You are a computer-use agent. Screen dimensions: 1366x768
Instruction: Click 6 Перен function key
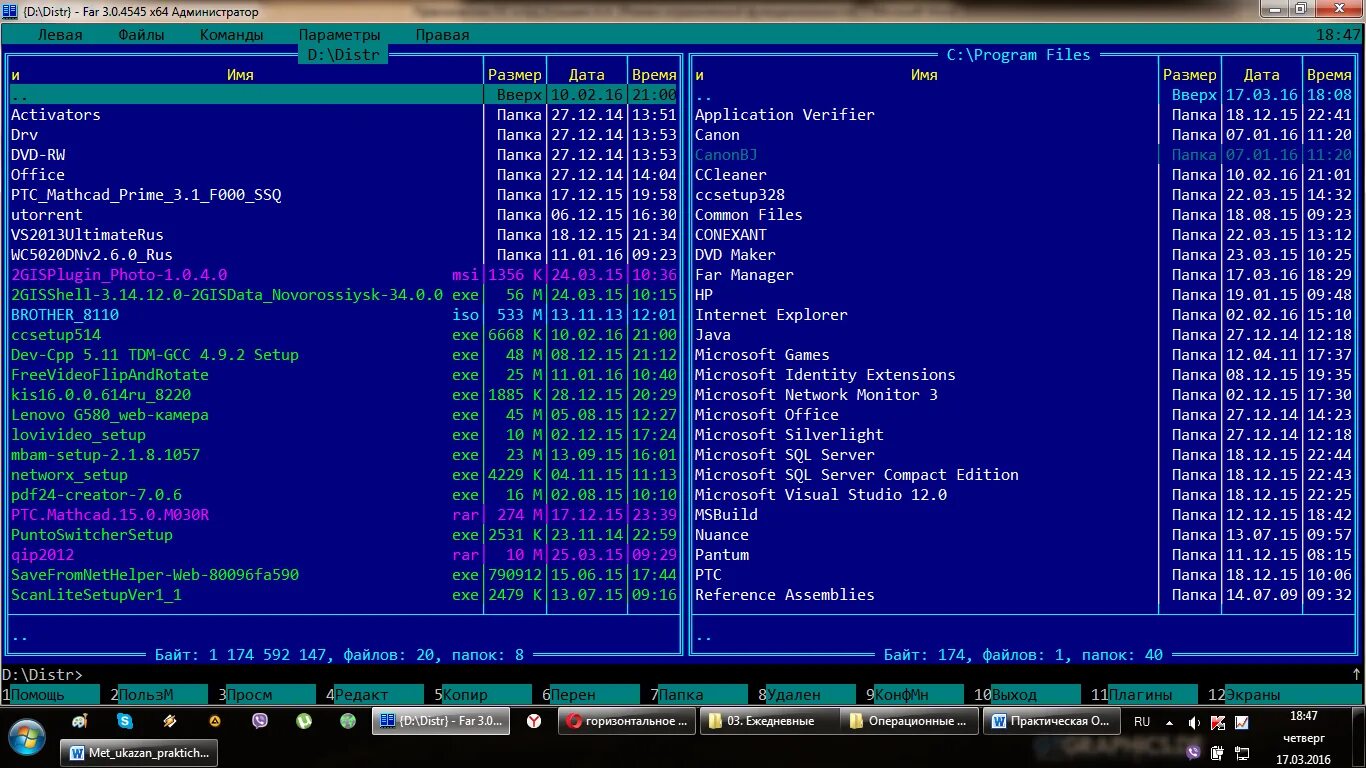tap(590, 695)
